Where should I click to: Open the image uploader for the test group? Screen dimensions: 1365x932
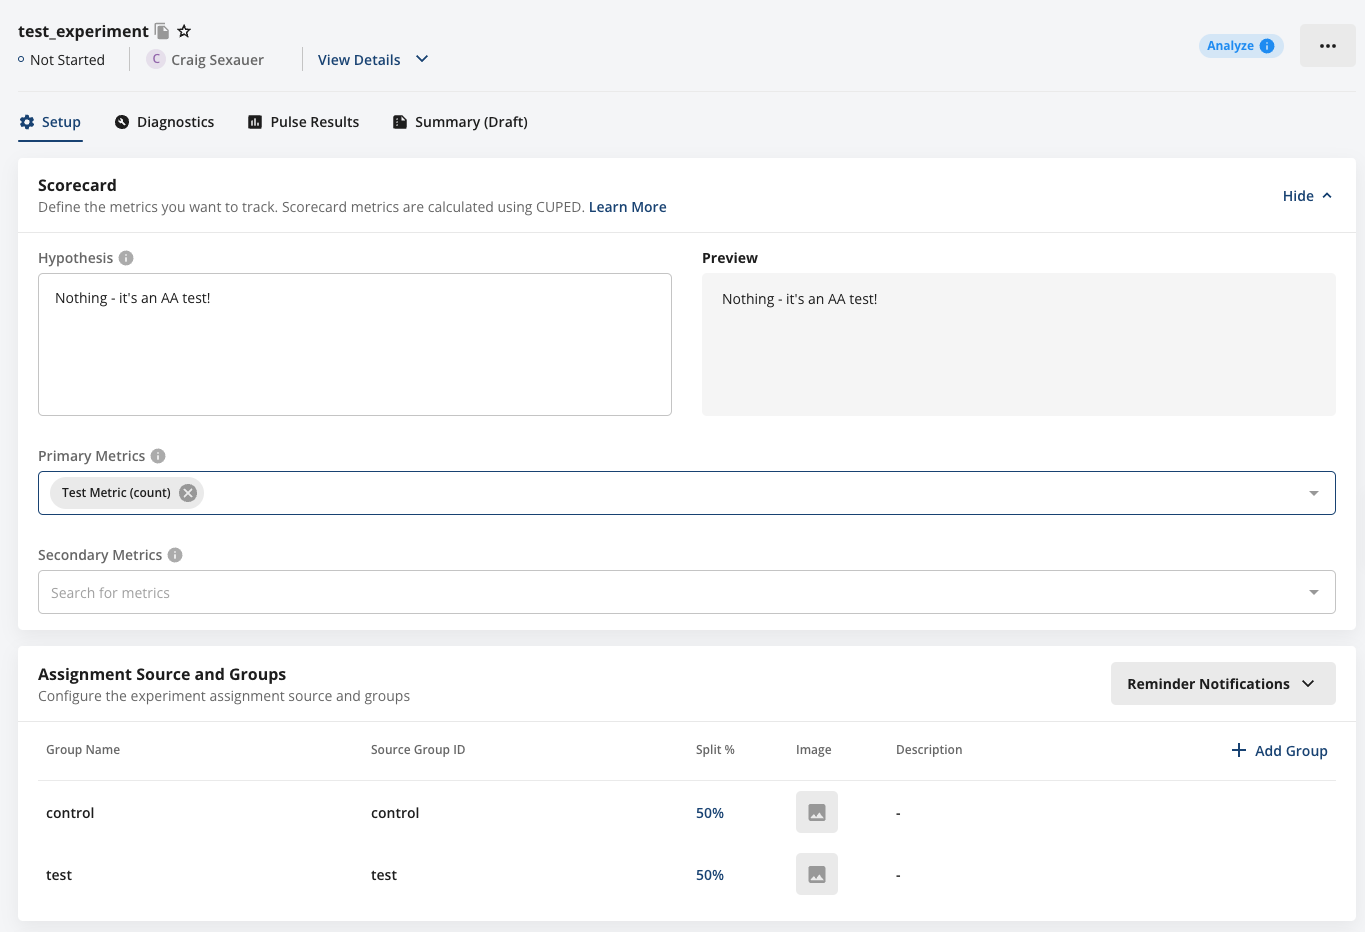coord(816,873)
